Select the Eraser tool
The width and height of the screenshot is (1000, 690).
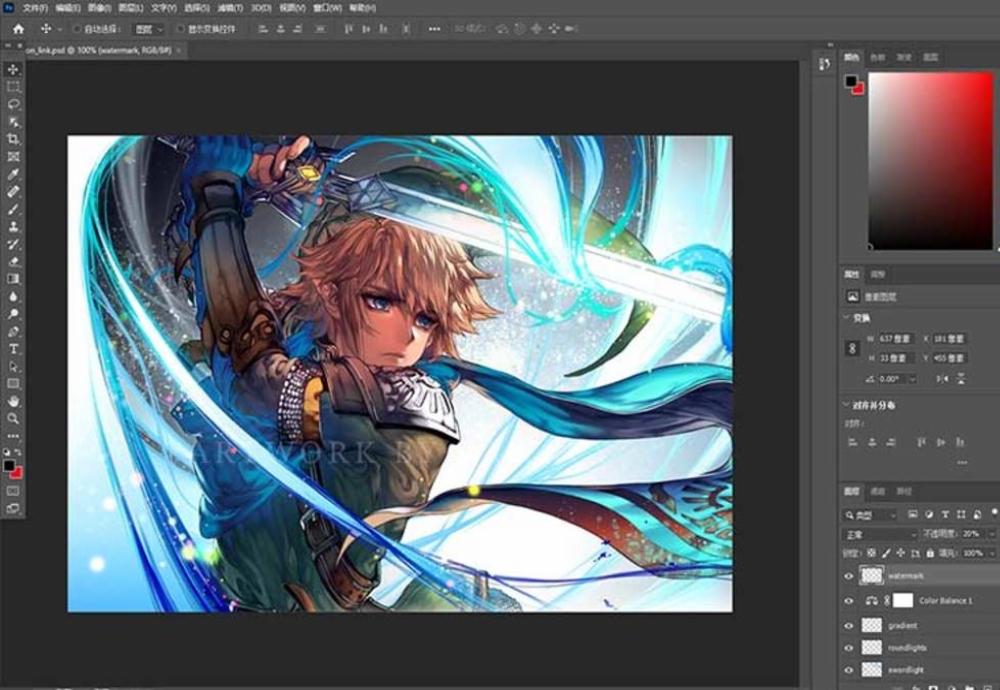click(14, 261)
